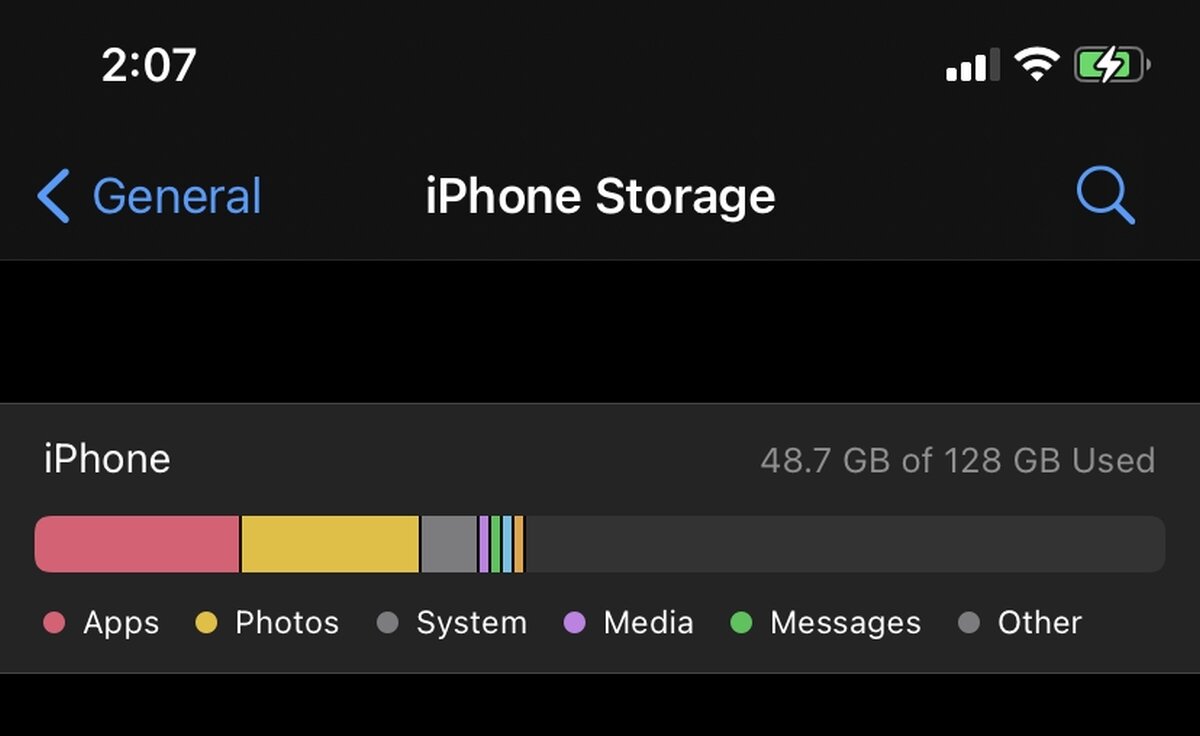The width and height of the screenshot is (1200, 736).
Task: Go back to General settings label
Action: tap(177, 196)
